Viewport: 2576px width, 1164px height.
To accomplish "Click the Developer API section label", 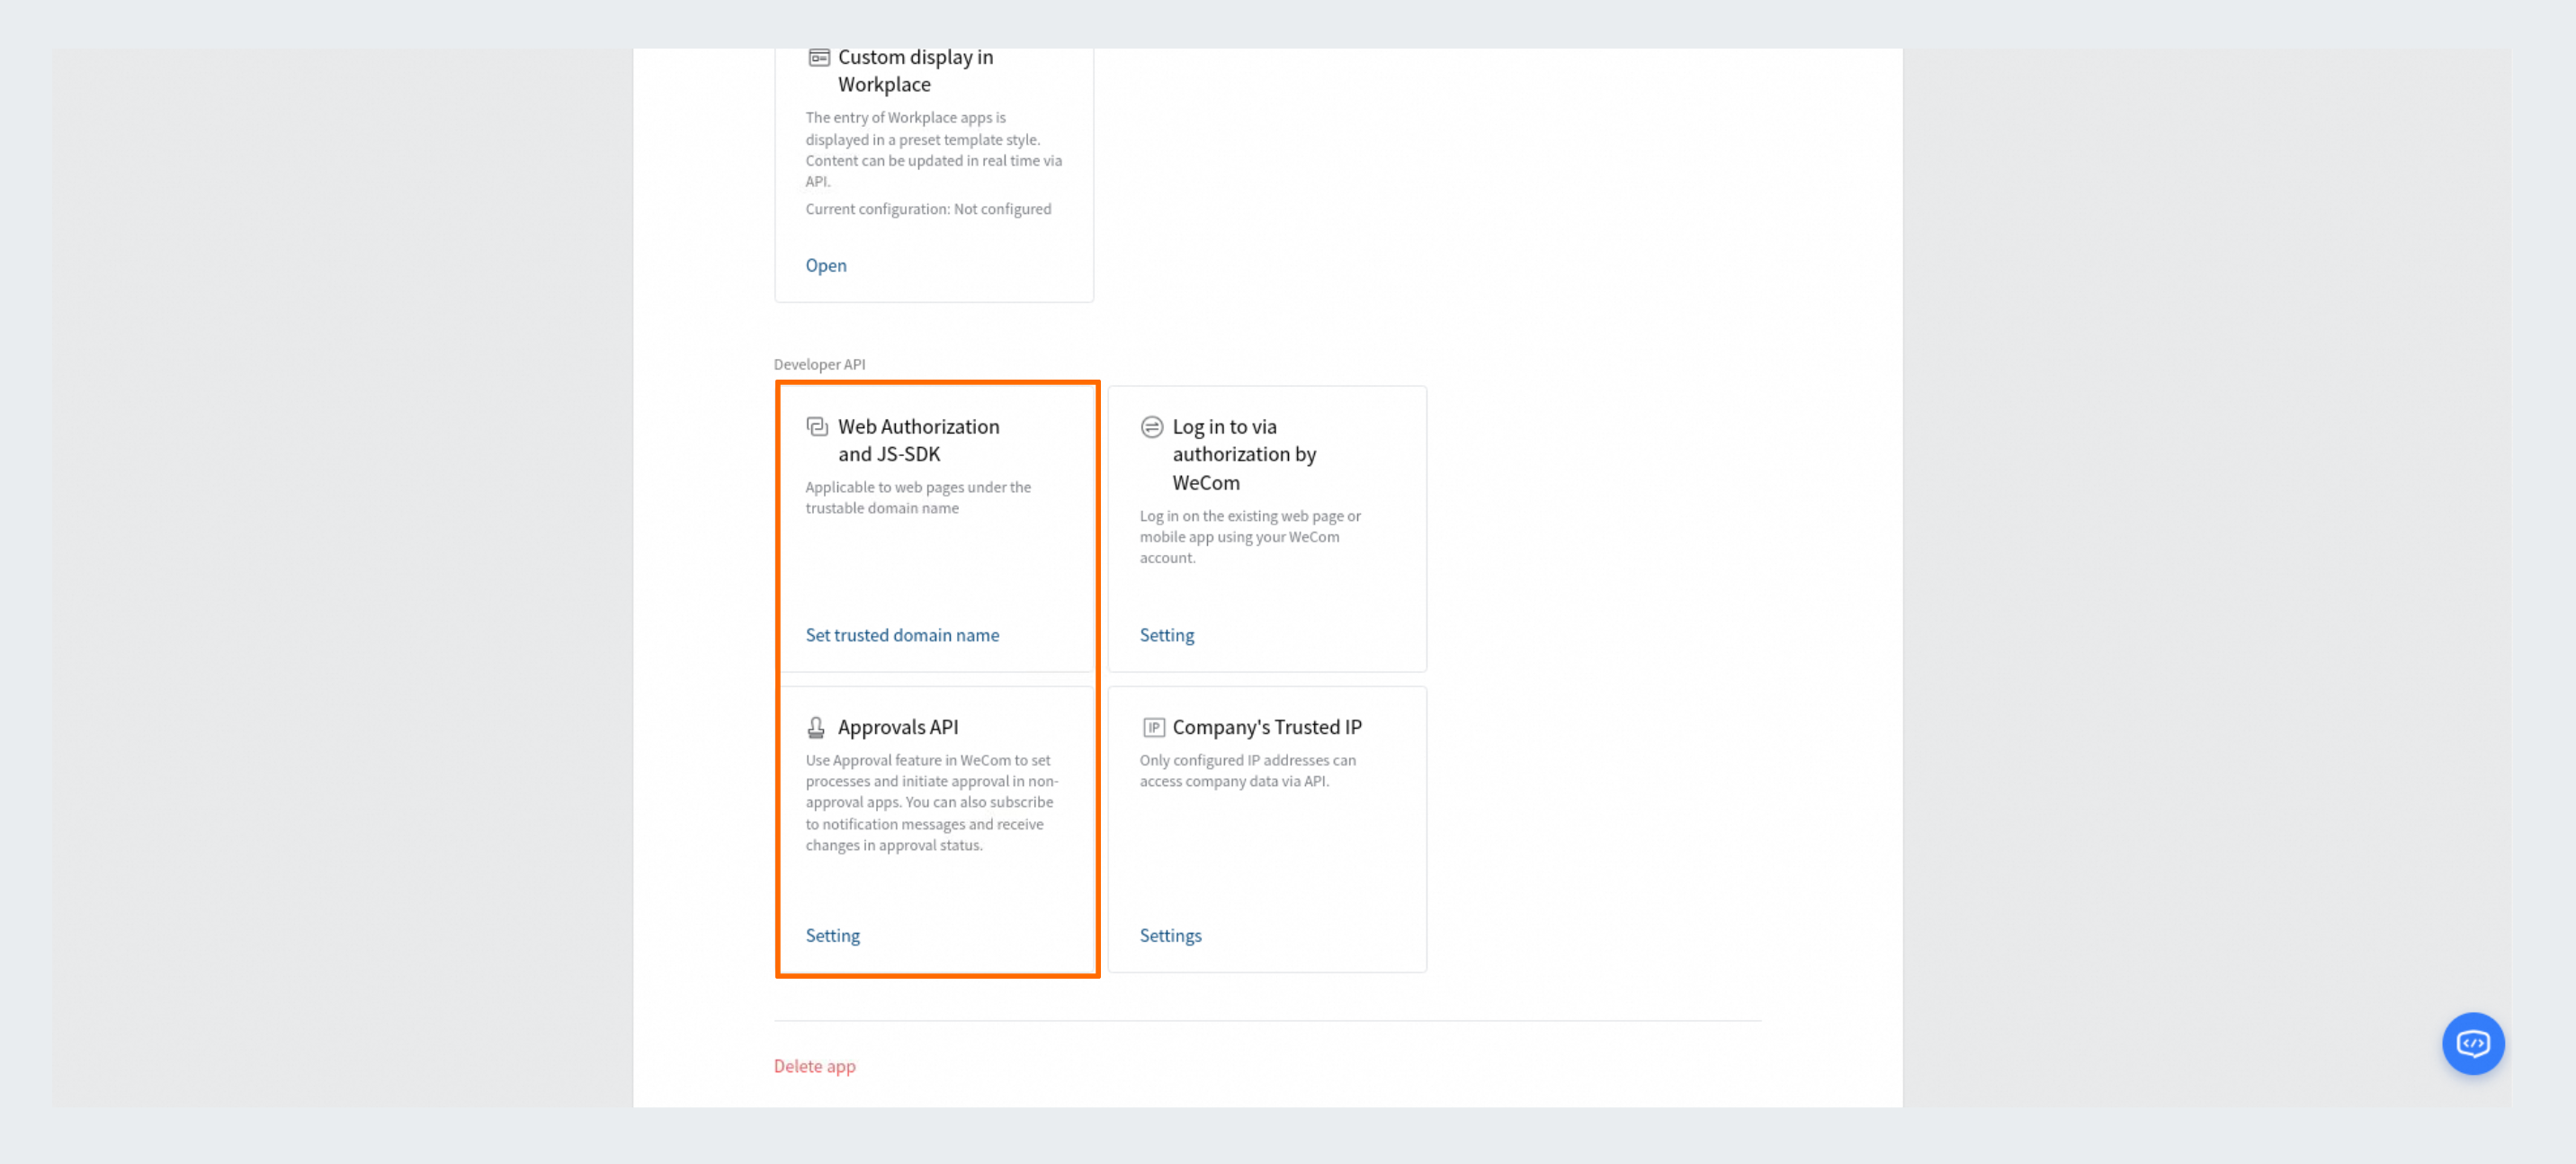I will tap(819, 364).
